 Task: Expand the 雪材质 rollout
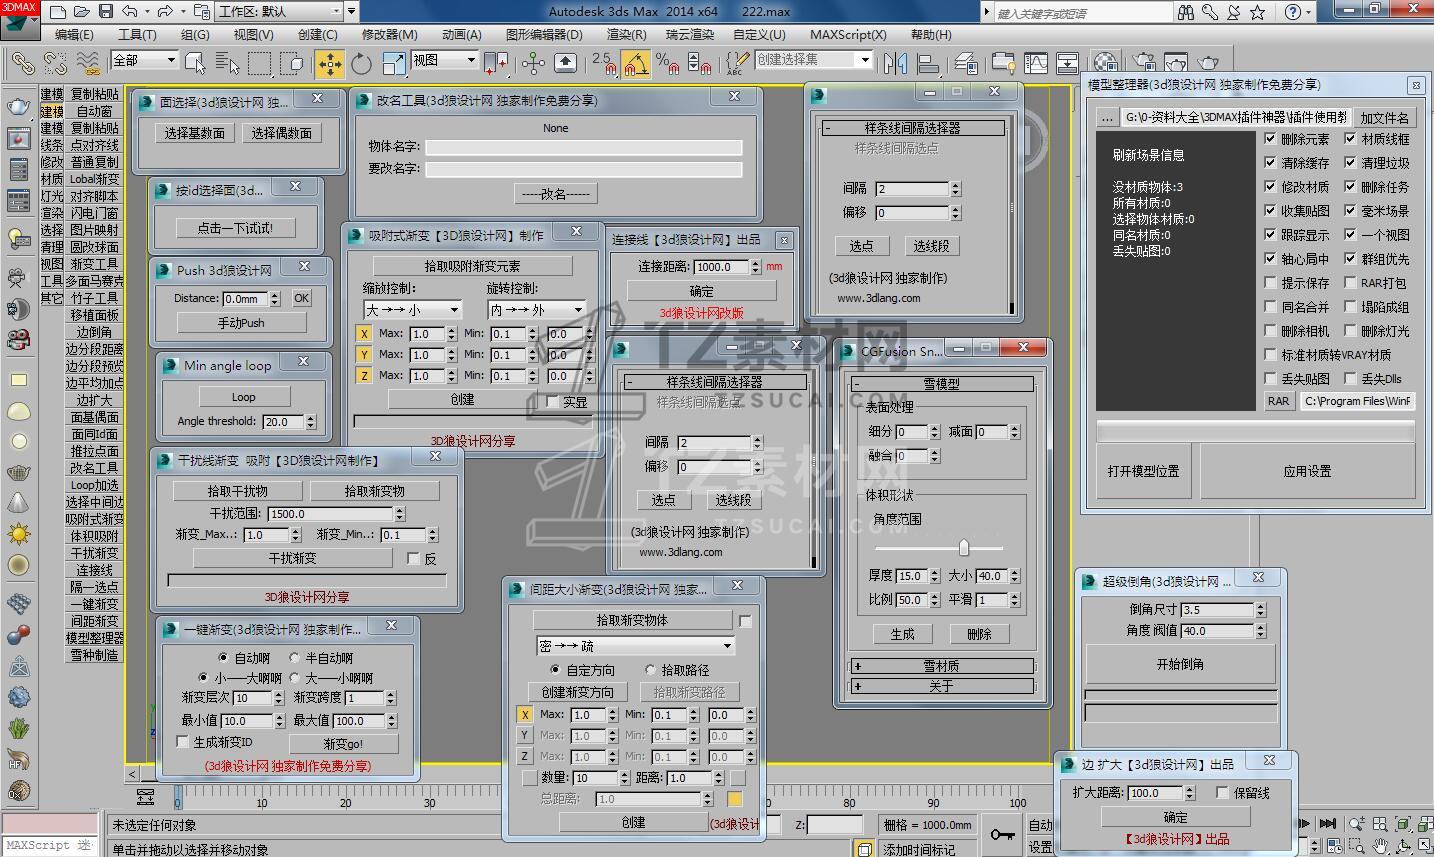click(x=941, y=666)
